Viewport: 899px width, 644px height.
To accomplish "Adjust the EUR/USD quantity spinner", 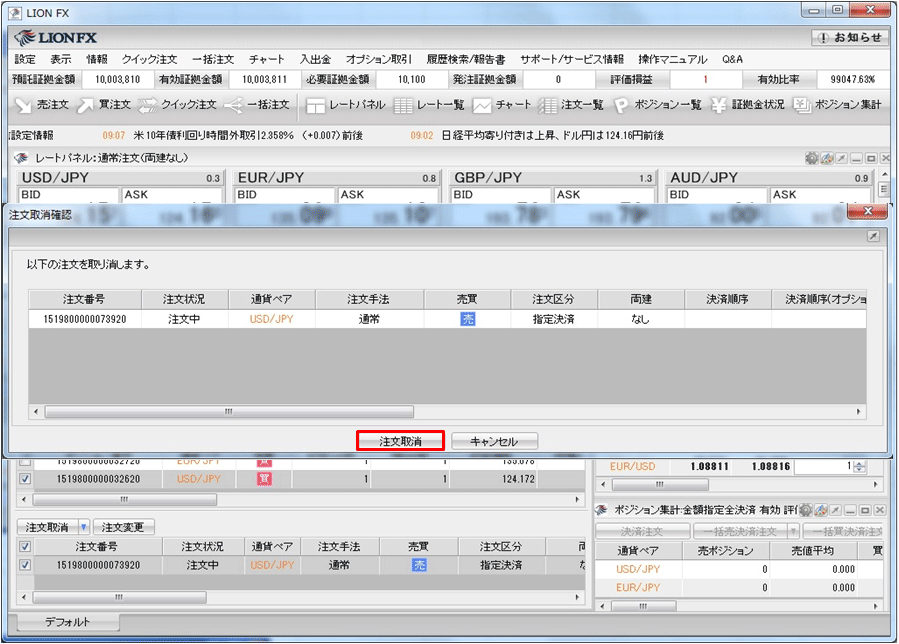I will tap(859, 467).
